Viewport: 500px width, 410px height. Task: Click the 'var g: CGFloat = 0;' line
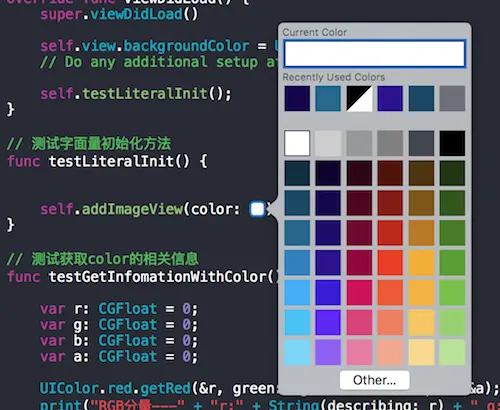[x=119, y=325]
